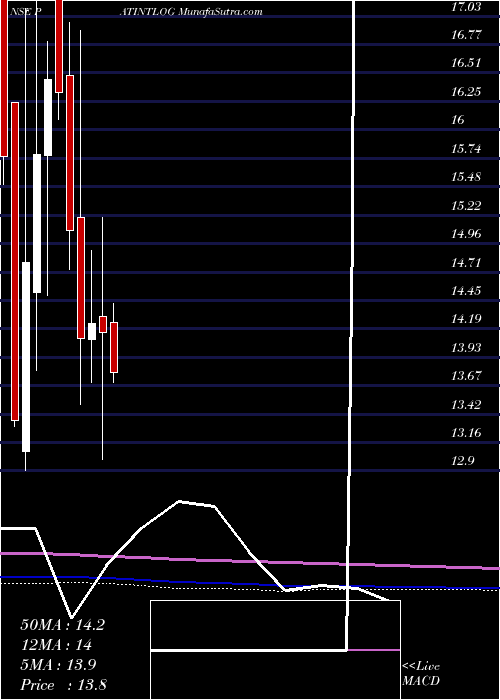The image size is (500, 700).
Task: Click the 13.42 price axis label
Action: [467, 404]
